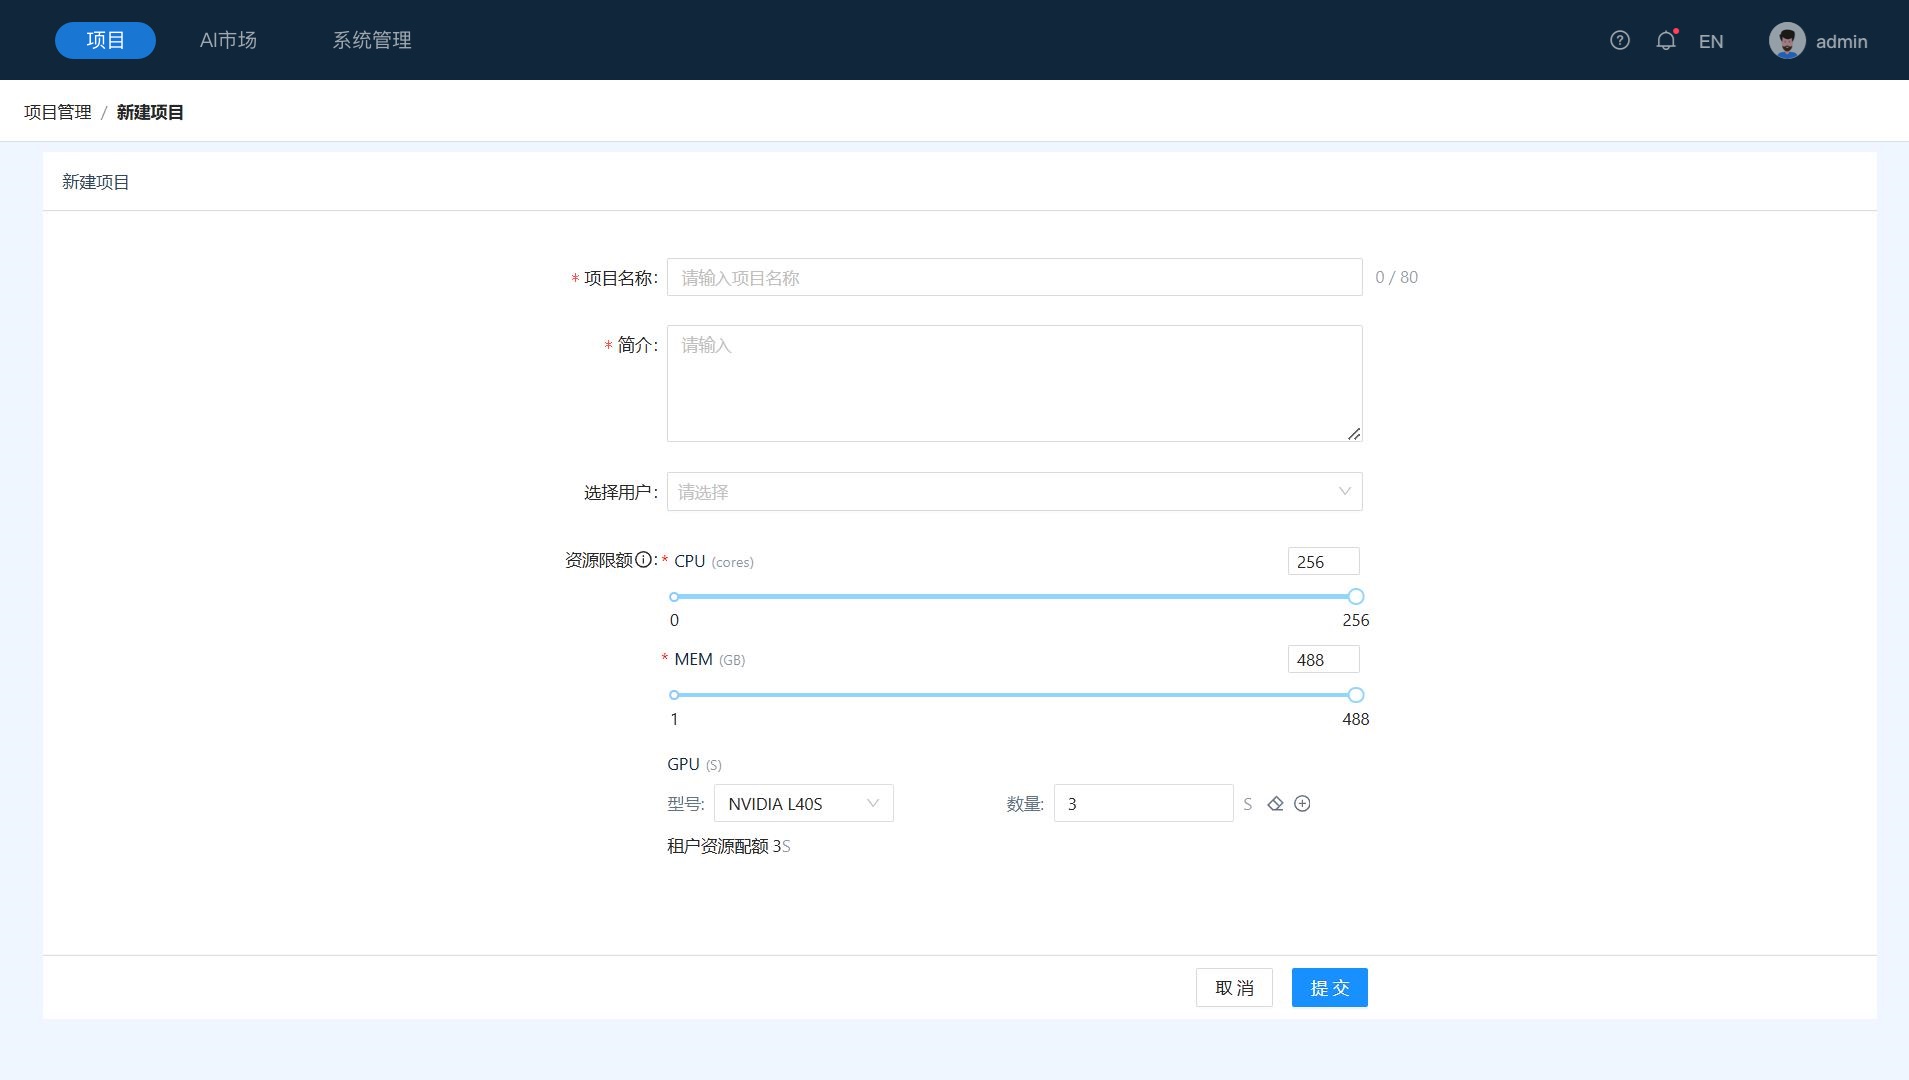Open the NVIDIA L40S model dropdown
The height and width of the screenshot is (1080, 1909).
tap(803, 804)
